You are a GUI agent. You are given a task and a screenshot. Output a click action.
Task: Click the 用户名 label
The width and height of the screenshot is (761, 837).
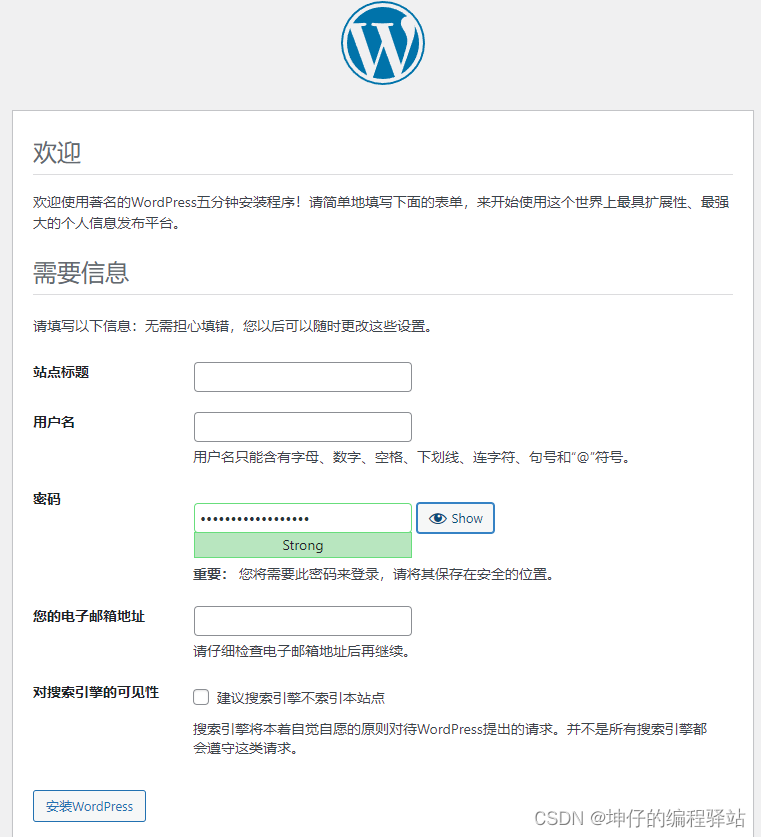click(54, 422)
